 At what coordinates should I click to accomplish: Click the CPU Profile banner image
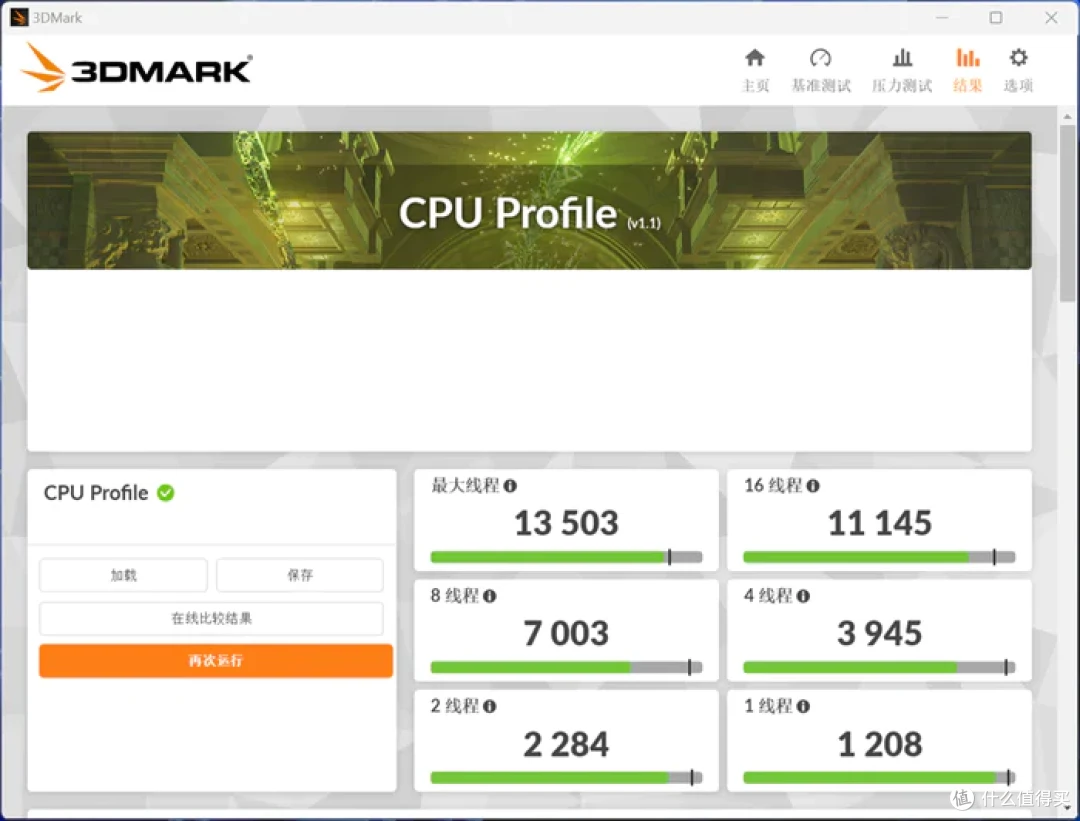tap(530, 200)
